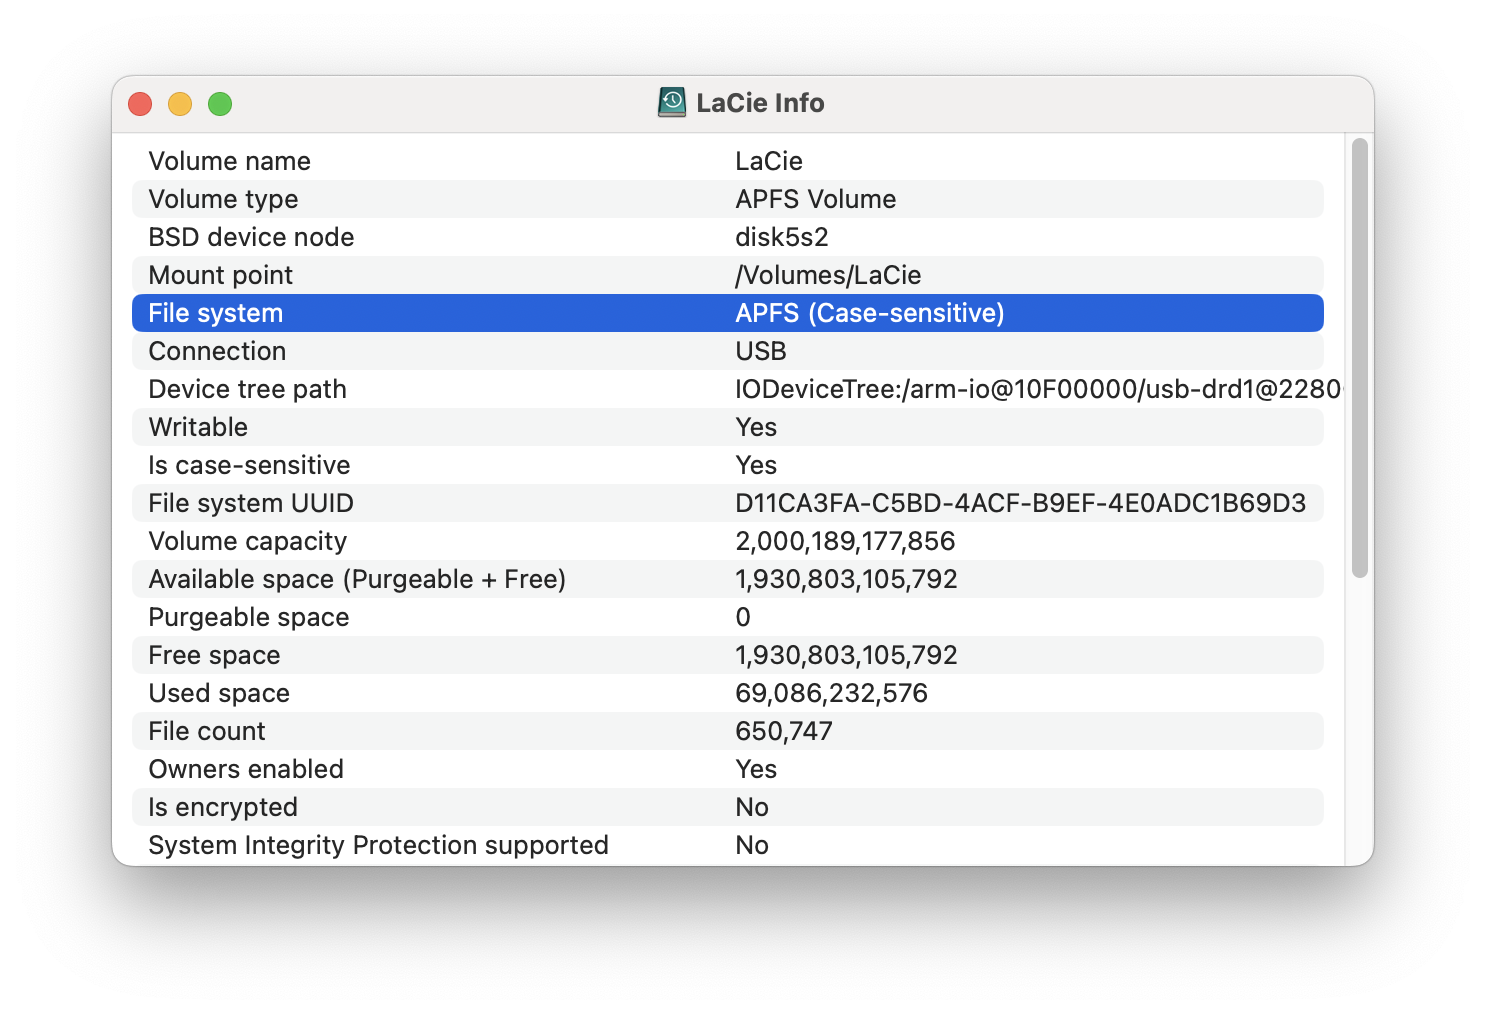Select the Mount point label

point(221,275)
